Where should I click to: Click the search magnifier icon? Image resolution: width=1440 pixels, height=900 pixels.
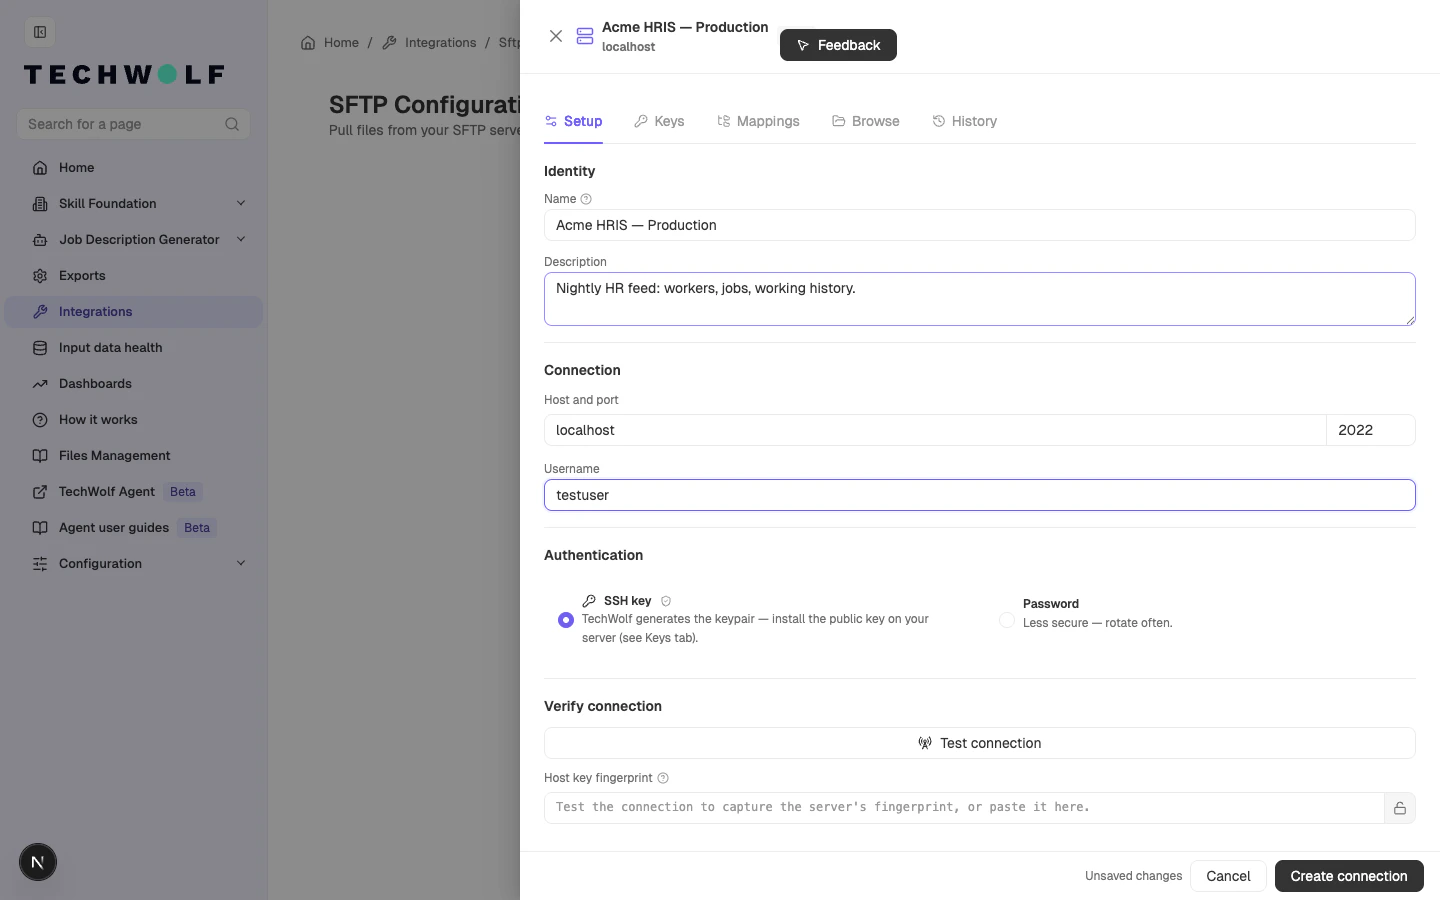pos(232,124)
